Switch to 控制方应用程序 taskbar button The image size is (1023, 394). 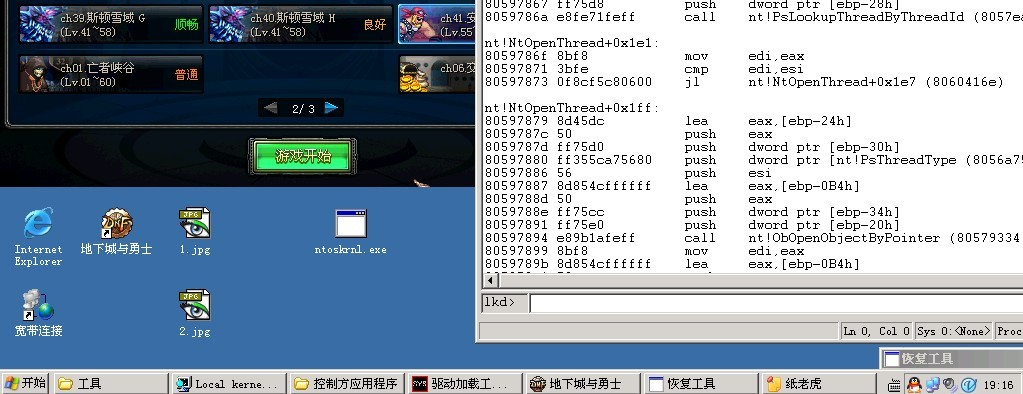347,384
